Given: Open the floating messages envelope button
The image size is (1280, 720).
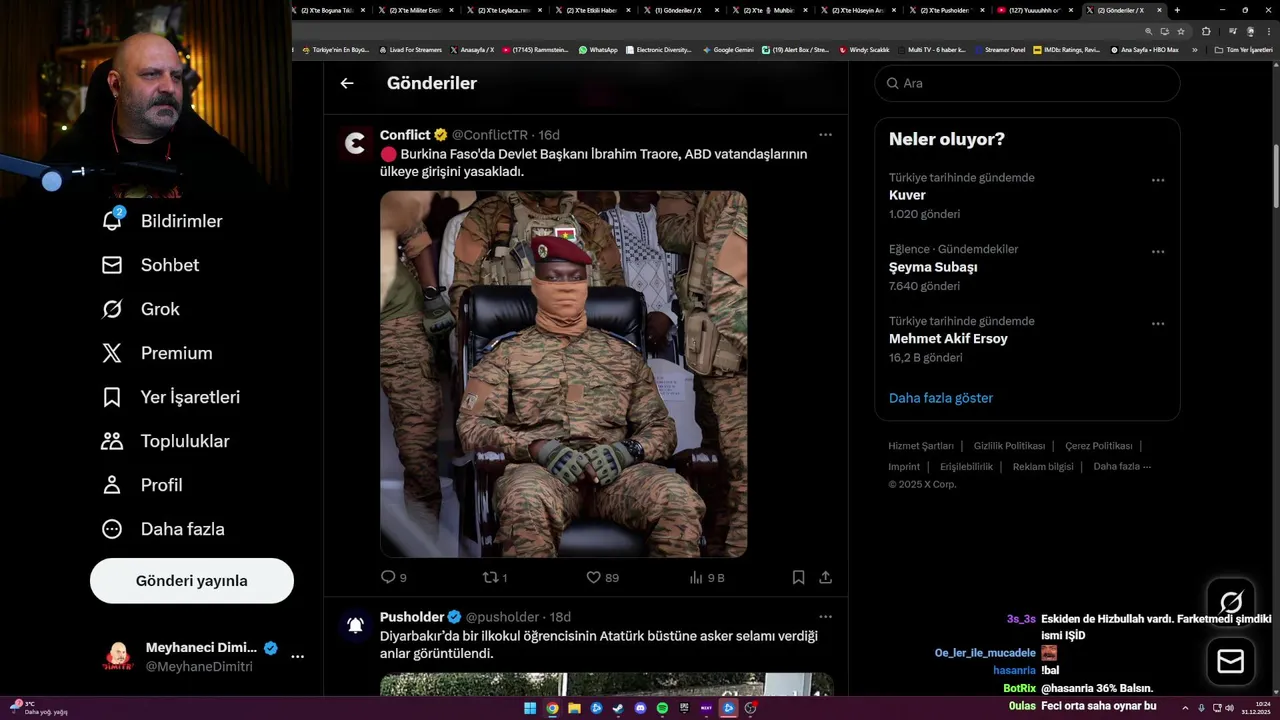Looking at the screenshot, I should coord(1231,662).
